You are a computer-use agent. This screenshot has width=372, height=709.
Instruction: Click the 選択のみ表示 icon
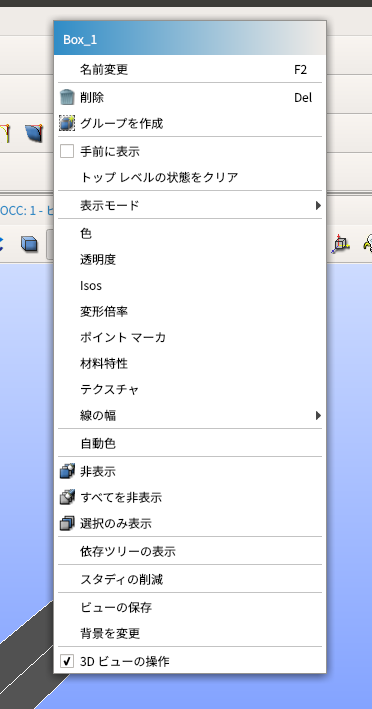coord(67,524)
